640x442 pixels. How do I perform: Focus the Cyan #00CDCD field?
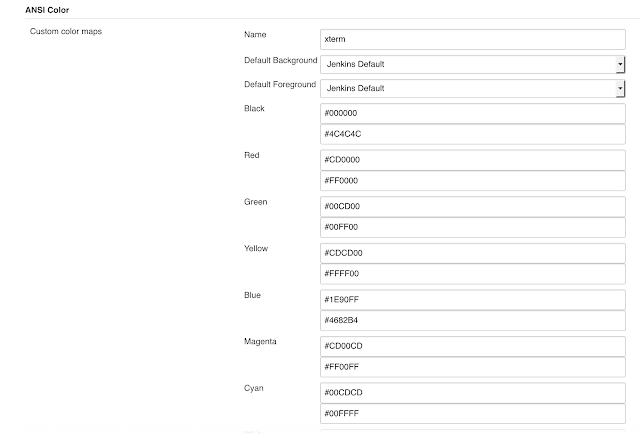point(473,393)
